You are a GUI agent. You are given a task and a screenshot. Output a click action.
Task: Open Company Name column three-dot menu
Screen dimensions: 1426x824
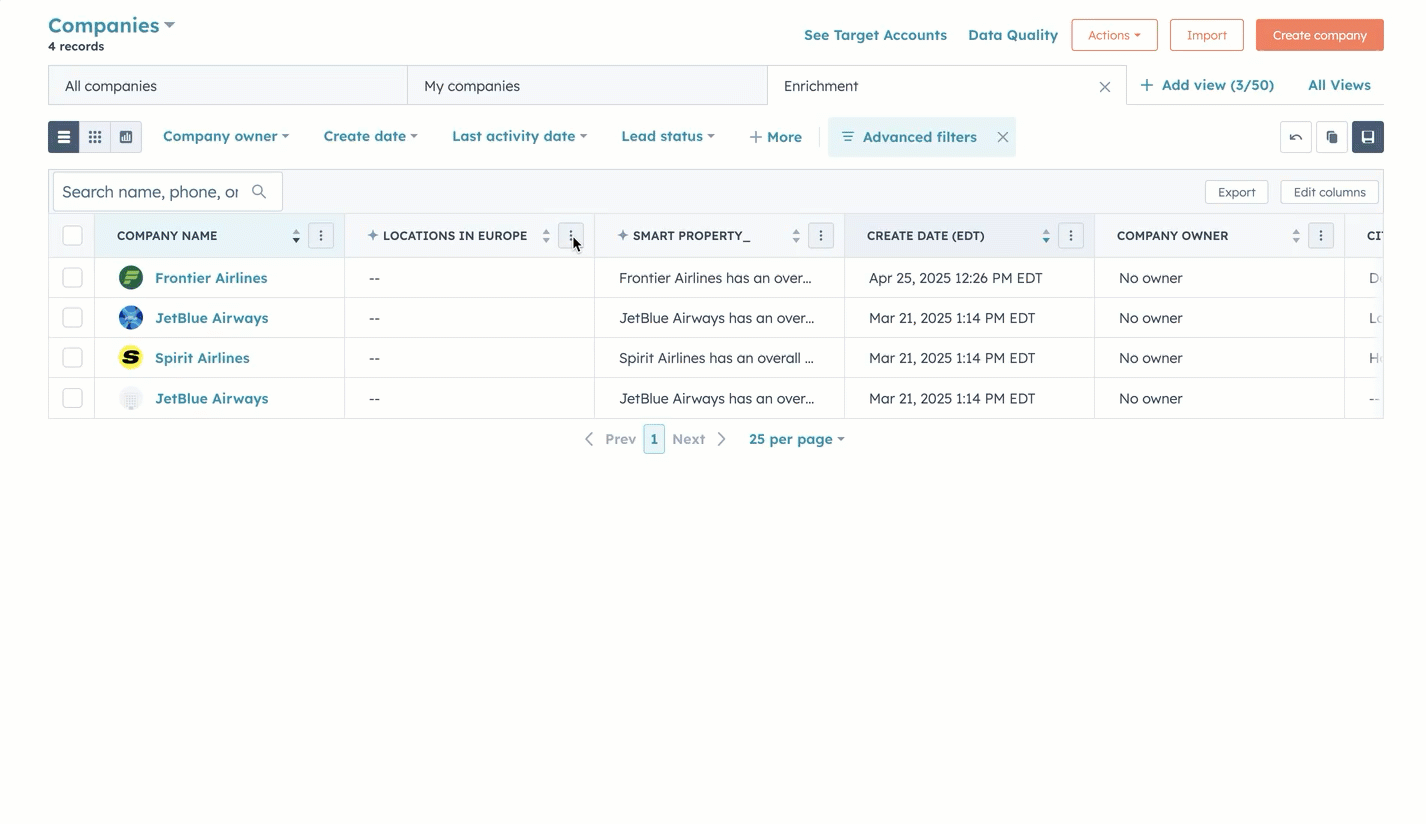320,236
